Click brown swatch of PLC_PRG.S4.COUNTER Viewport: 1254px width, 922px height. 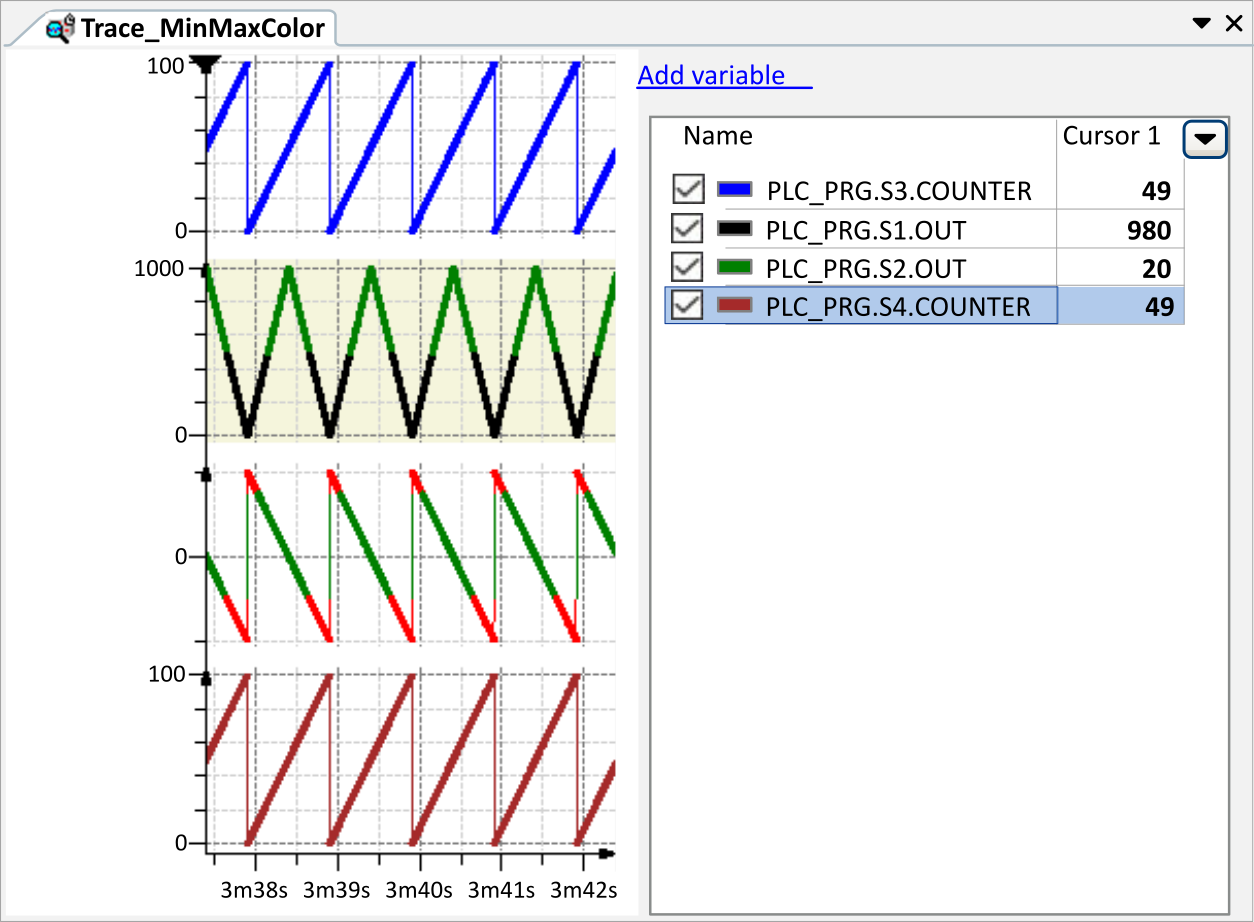[x=735, y=306]
